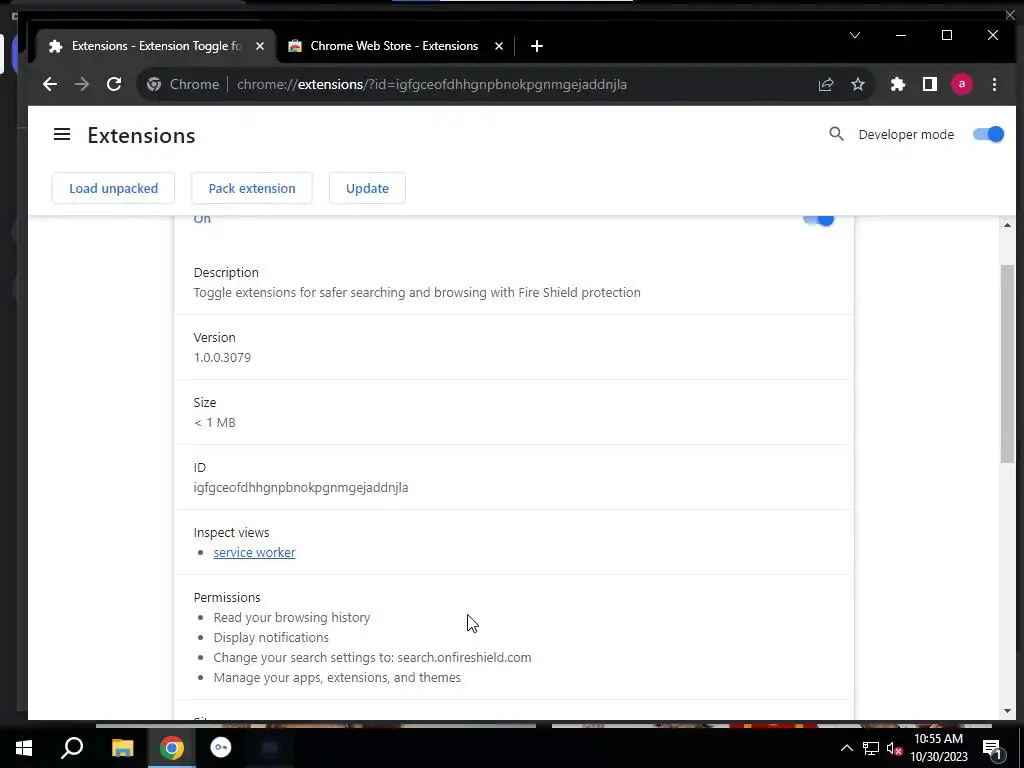Click the extension ID text igfgceofdhhgnpbnokpgnmgejaddnjla
1024x768 pixels.
tap(300, 487)
